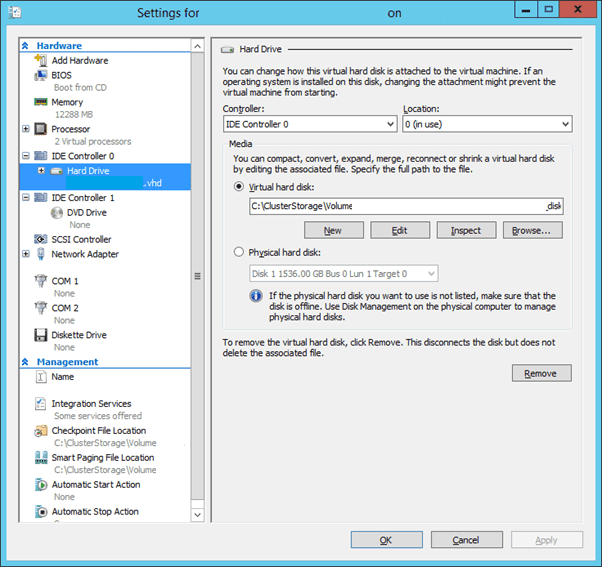Click the Processor icon
This screenshot has width=602, height=567.
pyautogui.click(x=40, y=129)
